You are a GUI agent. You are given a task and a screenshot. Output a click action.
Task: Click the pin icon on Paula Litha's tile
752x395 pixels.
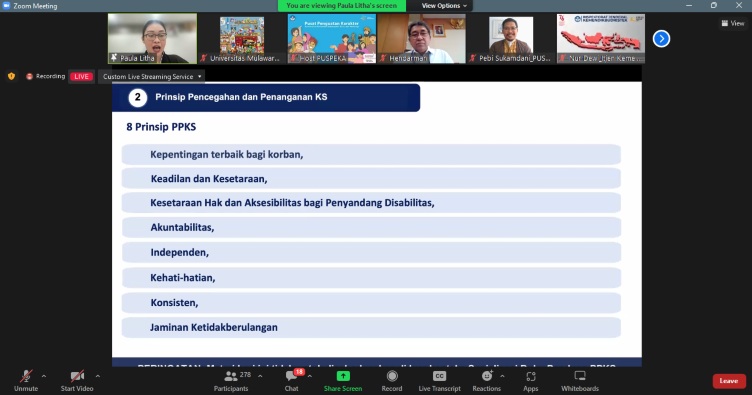[x=114, y=58]
